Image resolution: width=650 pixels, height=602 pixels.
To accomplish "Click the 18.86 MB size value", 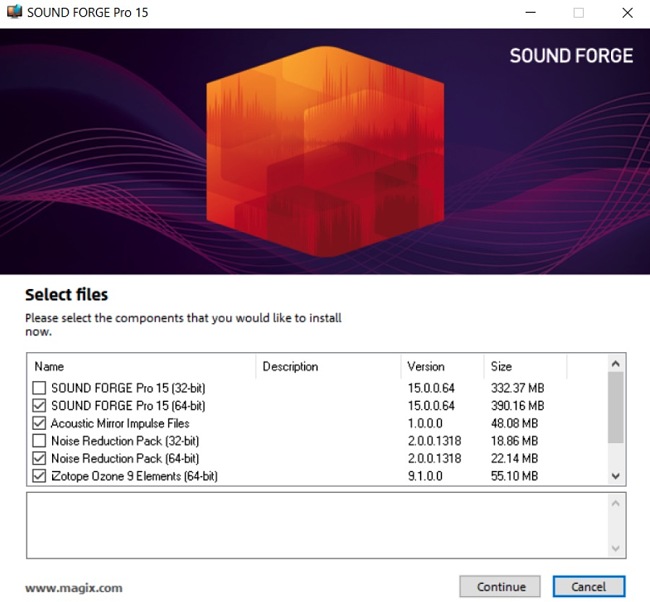I will [514, 441].
